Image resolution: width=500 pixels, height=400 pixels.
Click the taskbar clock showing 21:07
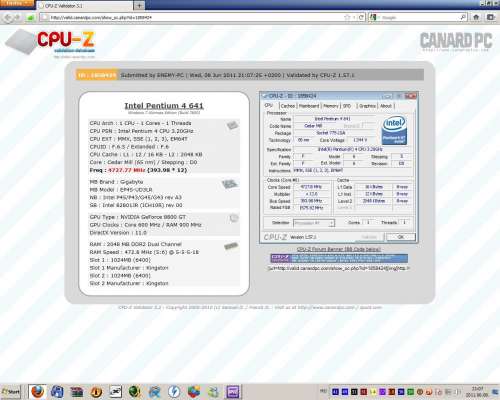[x=478, y=391]
